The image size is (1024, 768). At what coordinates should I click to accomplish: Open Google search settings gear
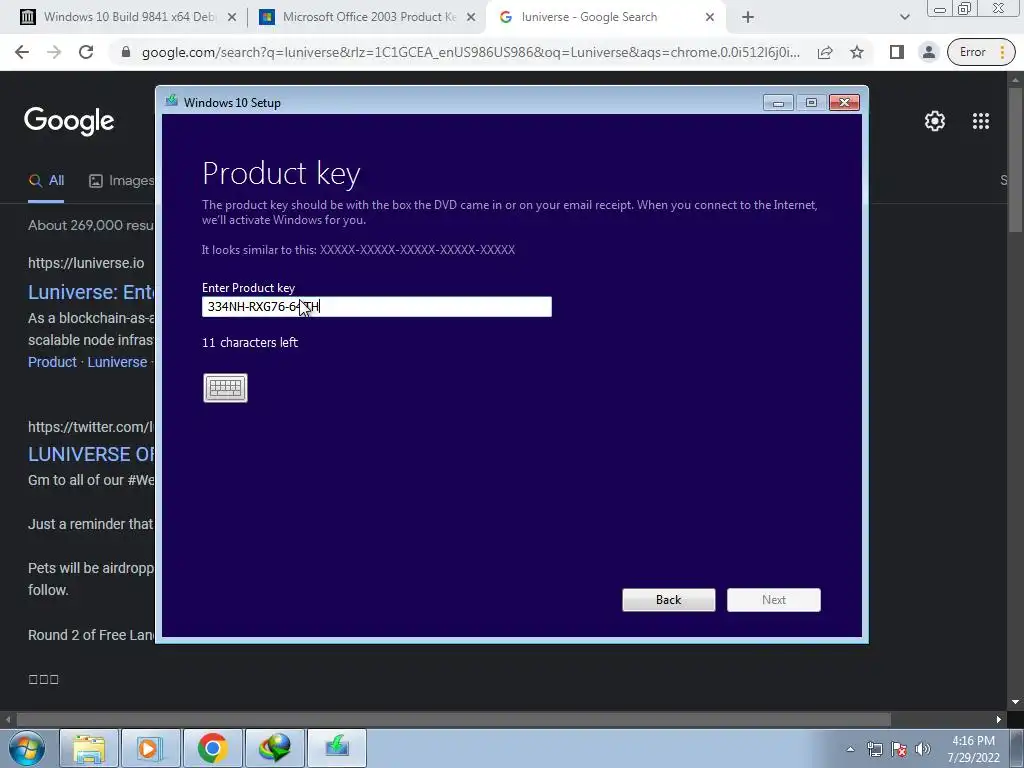[x=935, y=121]
